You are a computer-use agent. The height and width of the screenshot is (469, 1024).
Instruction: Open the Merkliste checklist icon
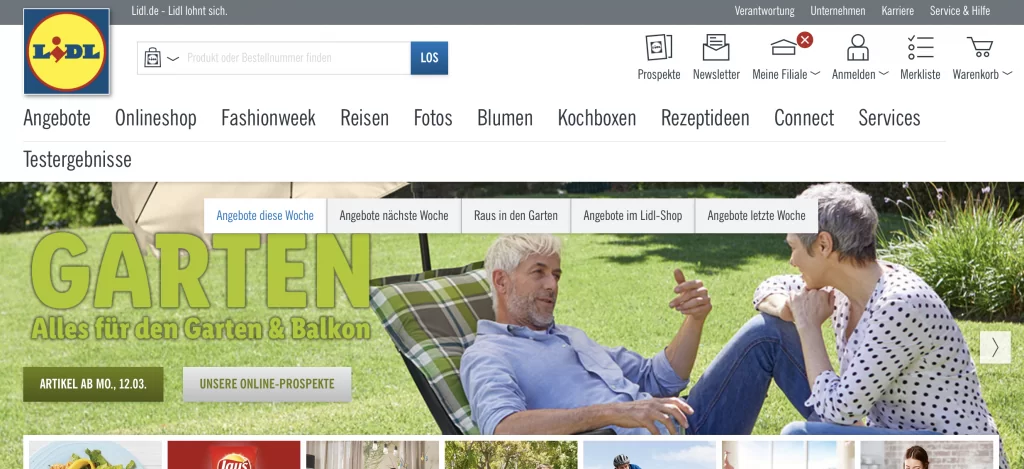coord(920,48)
